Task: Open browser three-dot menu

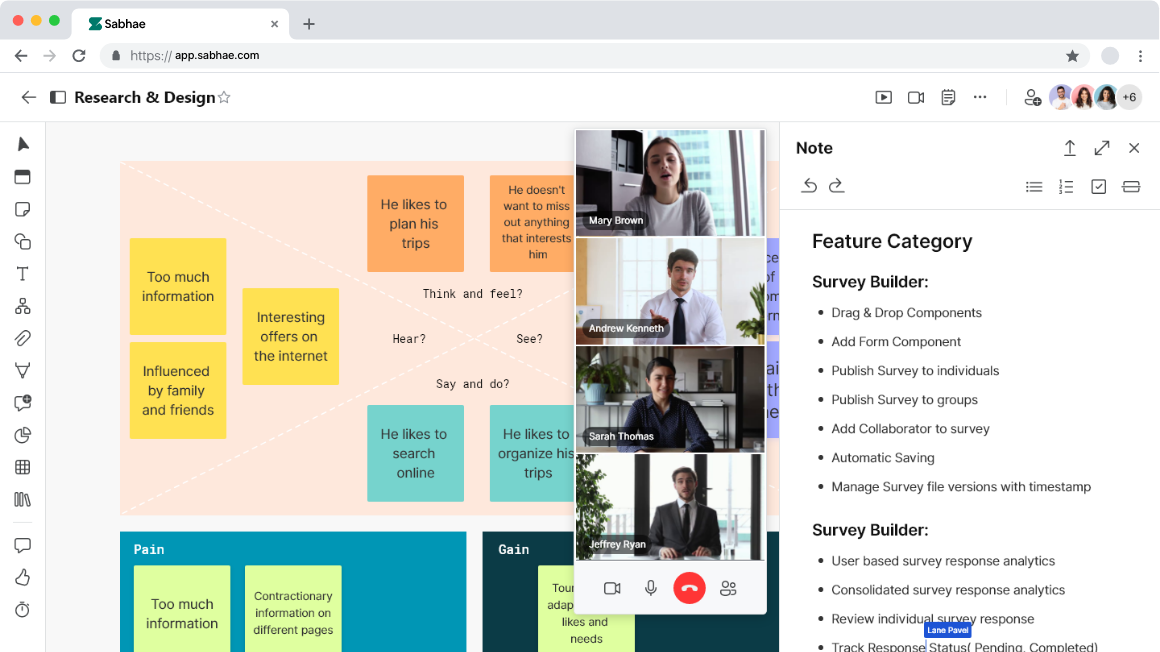Action: [x=1140, y=56]
